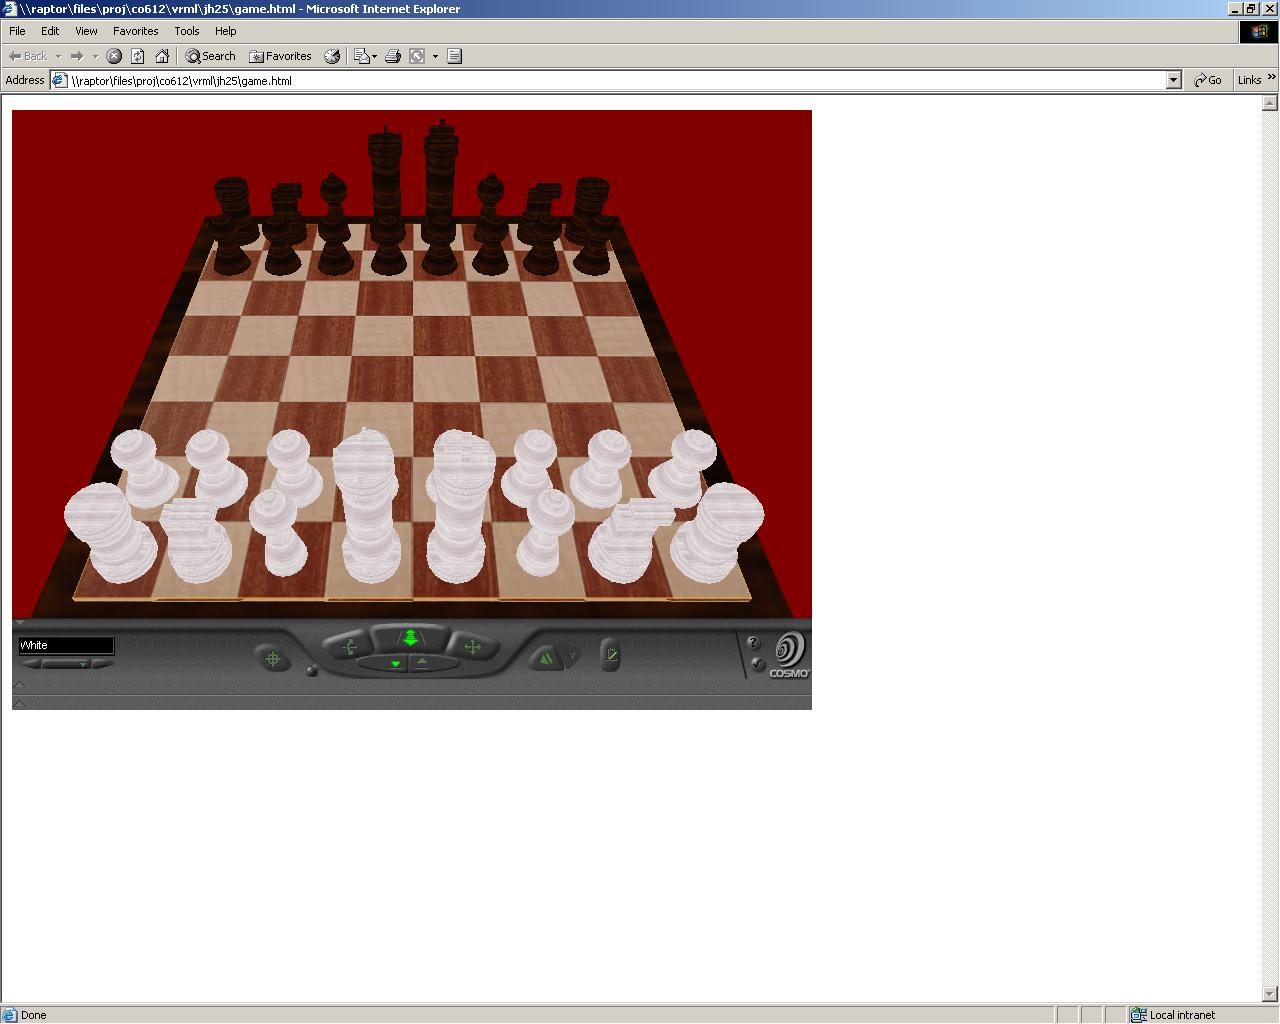
Task: Go to the Home page
Action: tap(162, 56)
